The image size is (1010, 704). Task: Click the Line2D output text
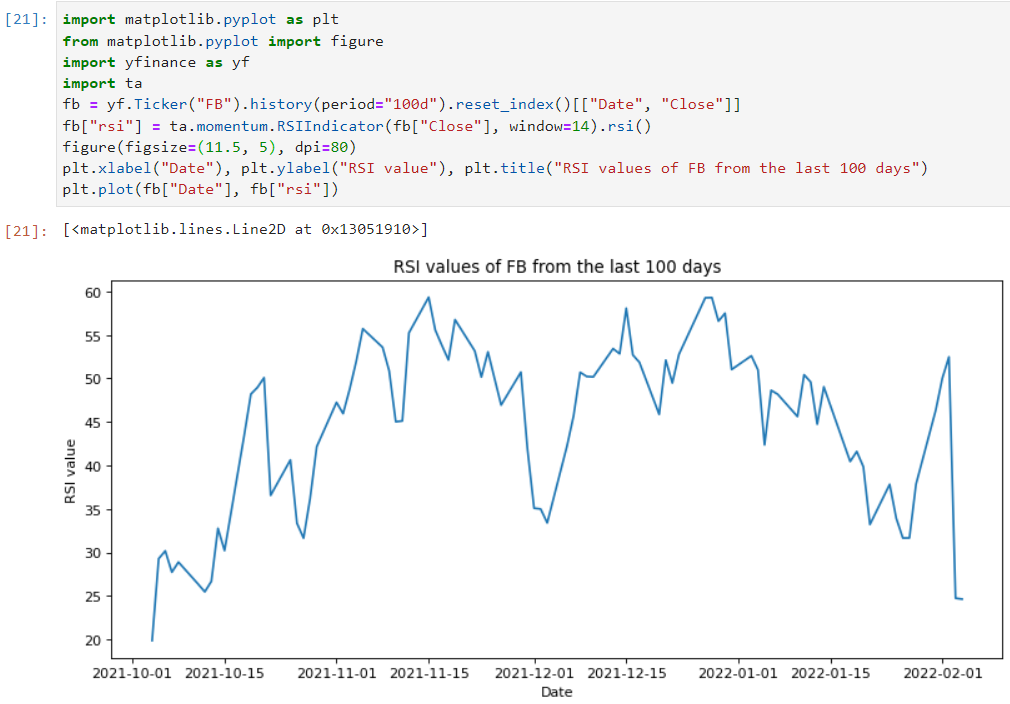coord(245,229)
